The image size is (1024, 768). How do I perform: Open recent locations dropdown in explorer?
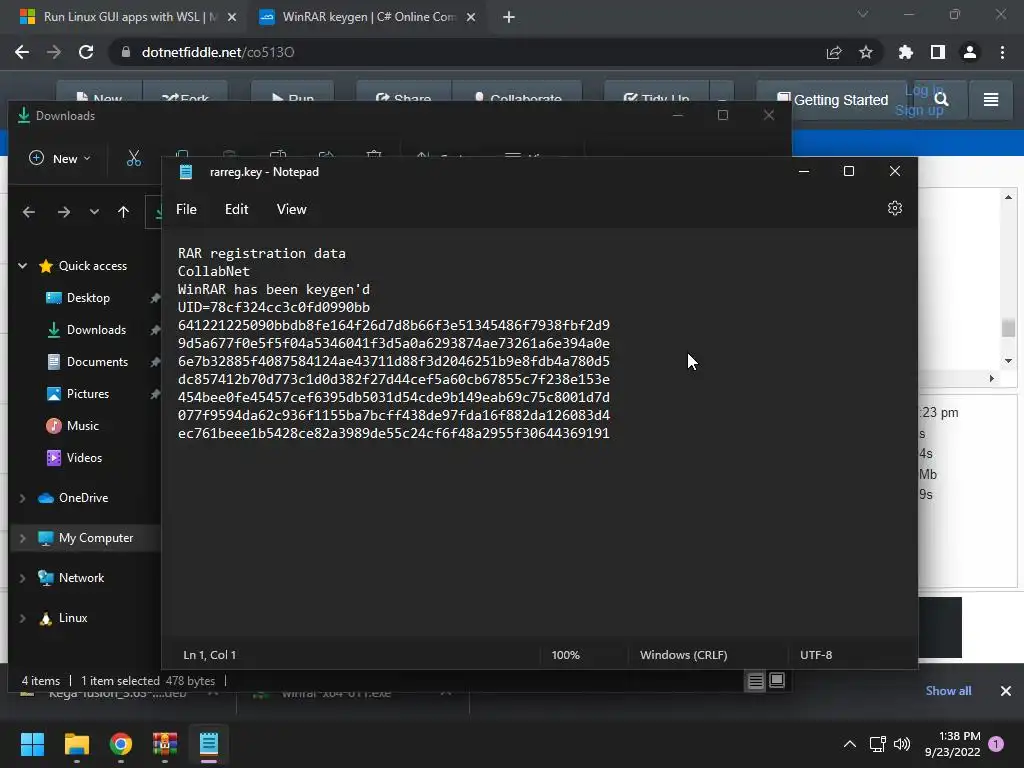[94, 212]
